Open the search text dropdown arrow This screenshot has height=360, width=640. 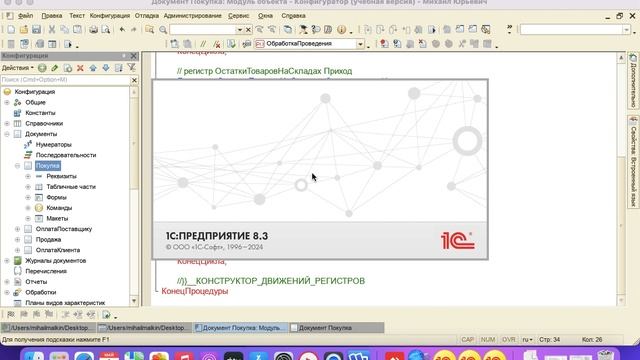point(240,30)
